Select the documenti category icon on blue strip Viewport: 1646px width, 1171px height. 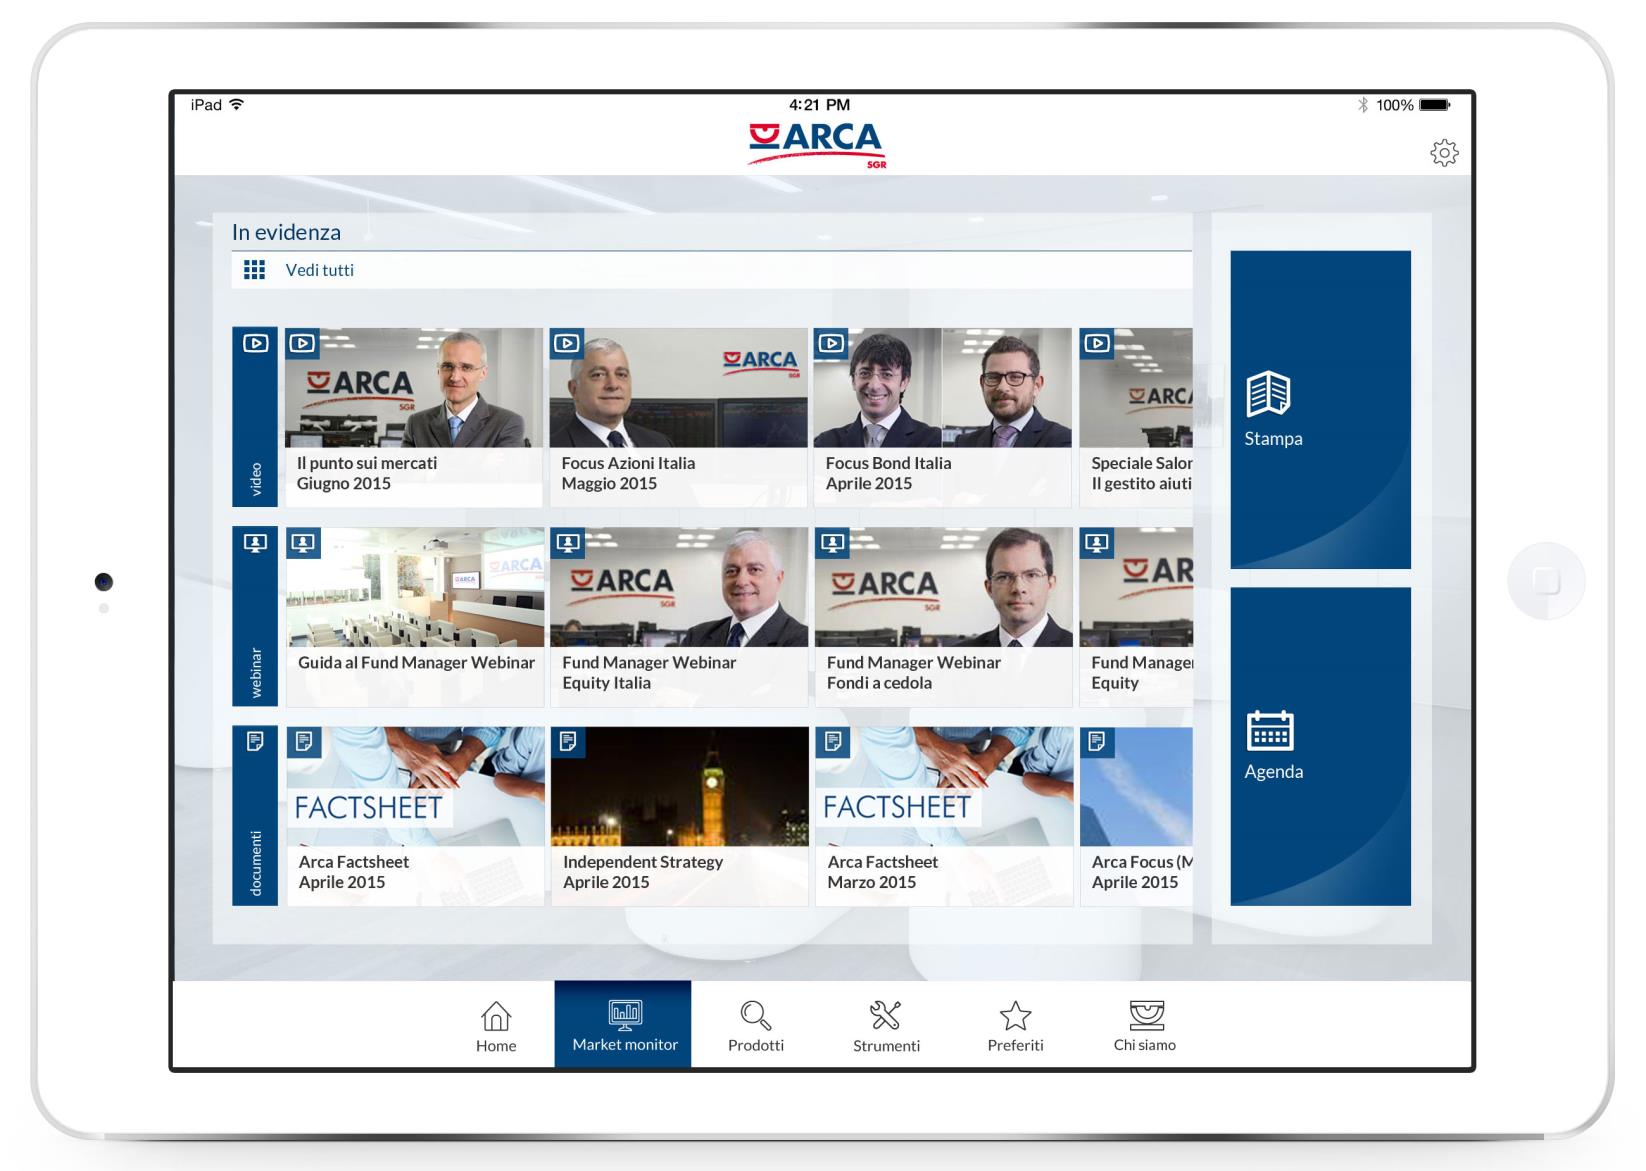click(255, 742)
